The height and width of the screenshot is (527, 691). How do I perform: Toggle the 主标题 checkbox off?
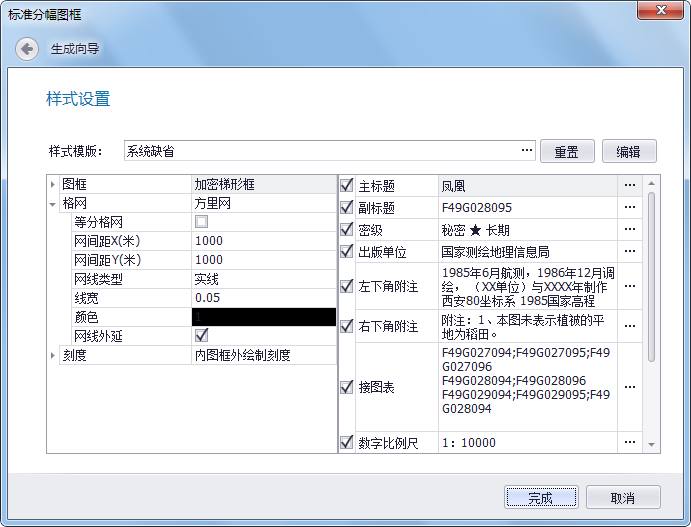pyautogui.click(x=347, y=186)
